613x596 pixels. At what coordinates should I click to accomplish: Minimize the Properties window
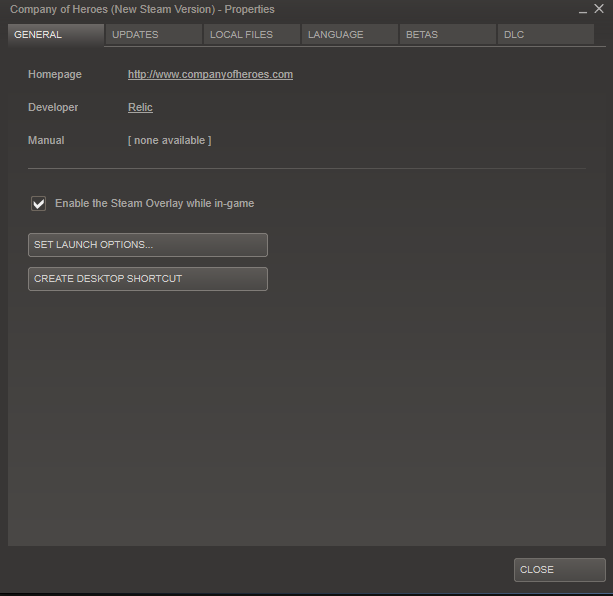point(583,10)
